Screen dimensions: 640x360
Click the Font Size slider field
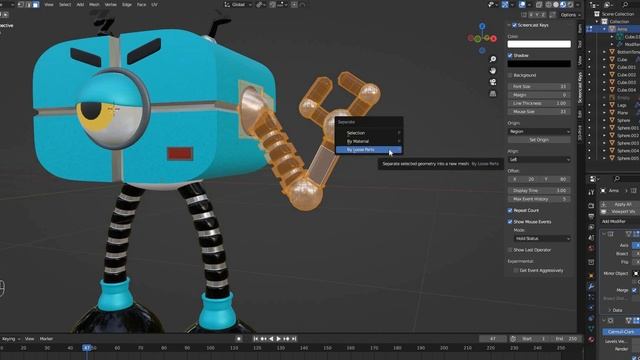[x=539, y=87]
